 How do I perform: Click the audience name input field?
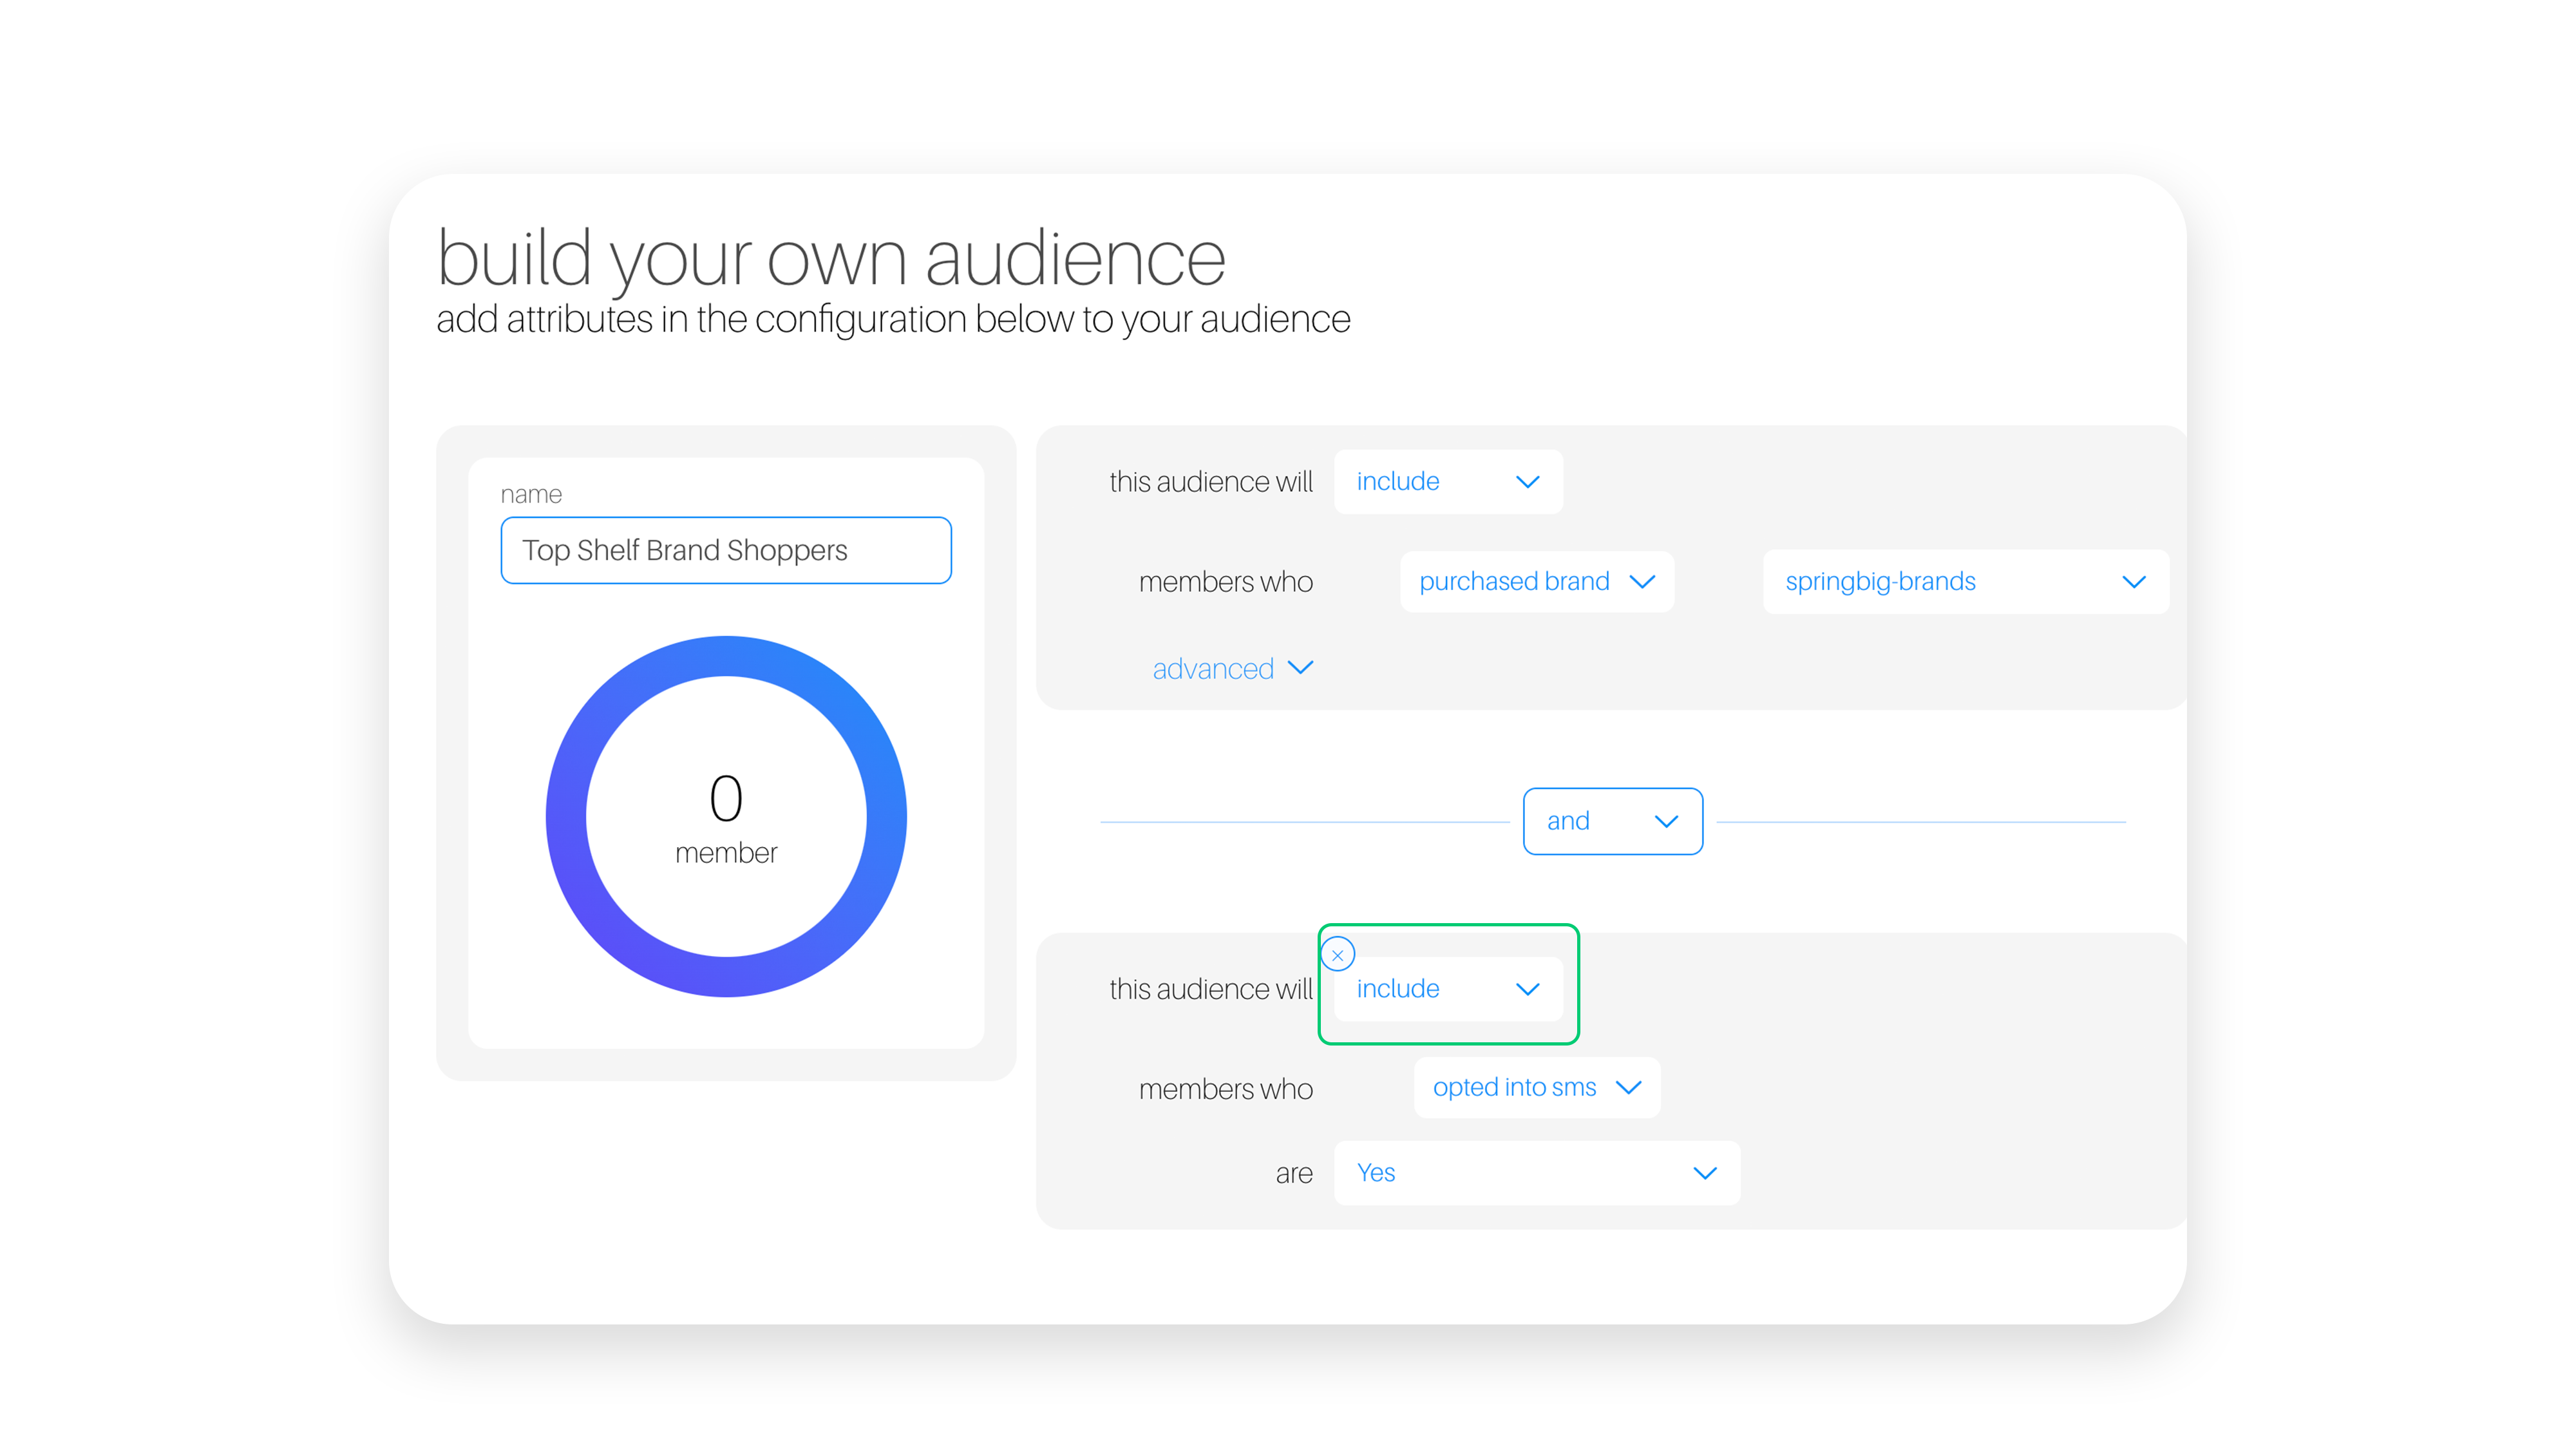tap(726, 550)
